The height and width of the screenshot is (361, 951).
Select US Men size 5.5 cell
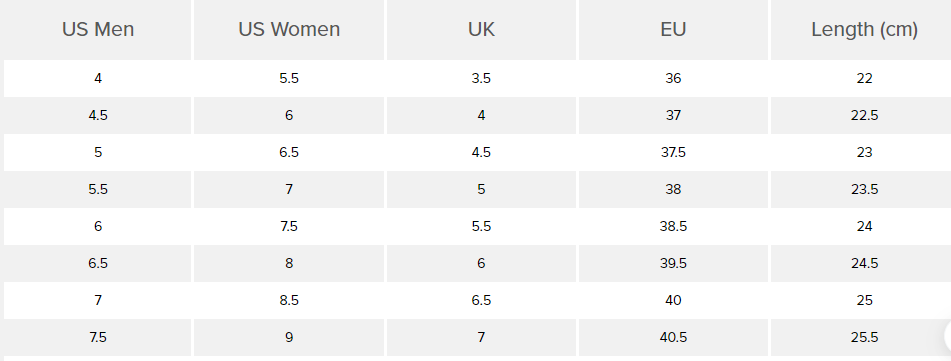coord(98,189)
